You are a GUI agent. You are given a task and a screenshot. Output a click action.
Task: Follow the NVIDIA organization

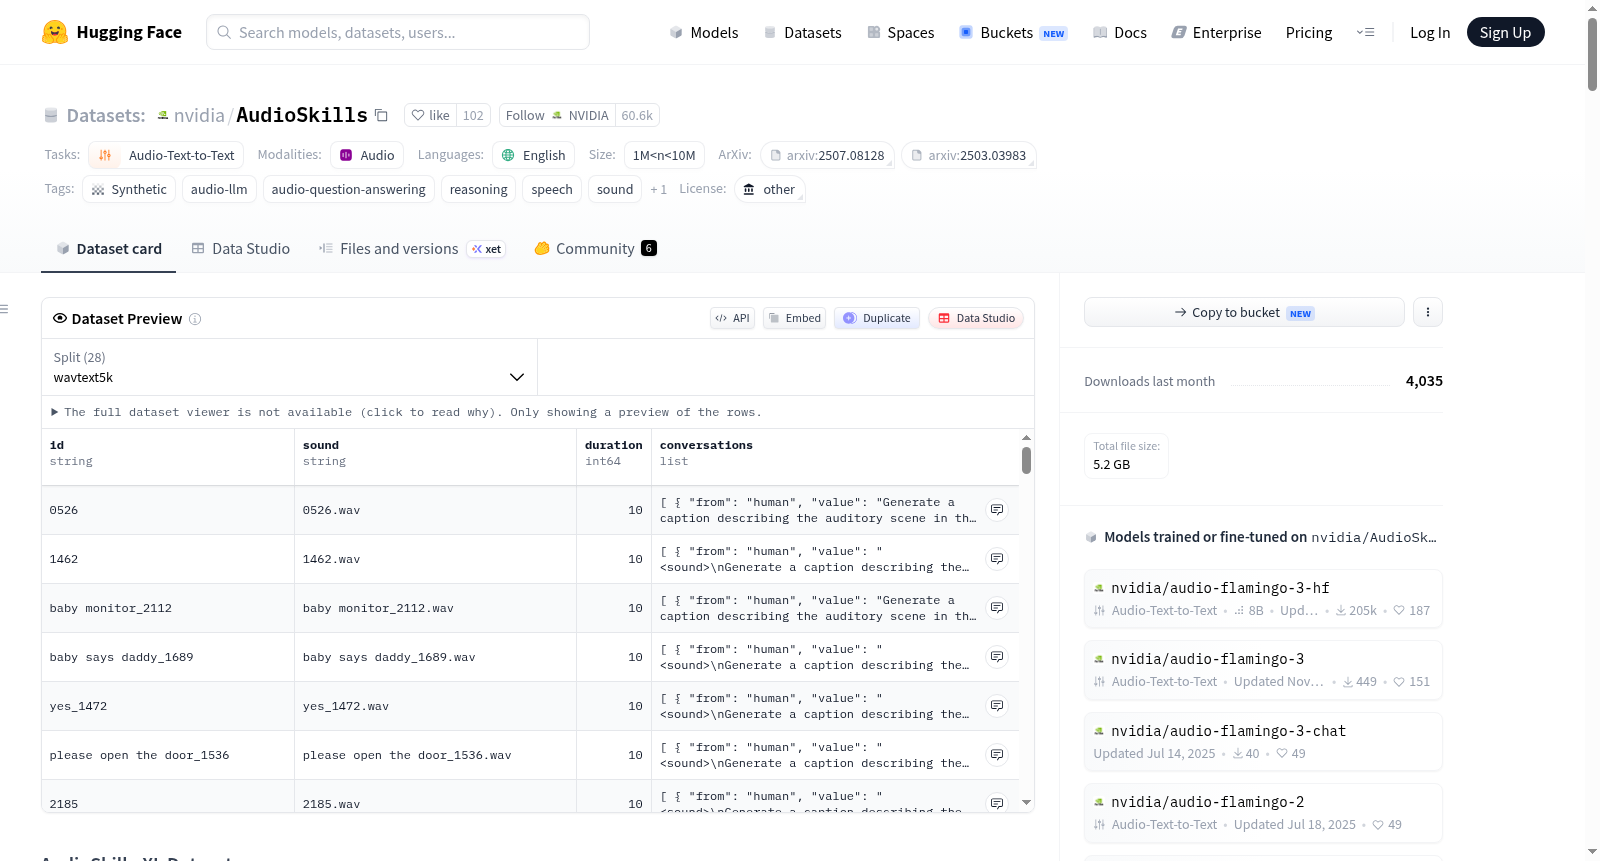pyautogui.click(x=557, y=115)
